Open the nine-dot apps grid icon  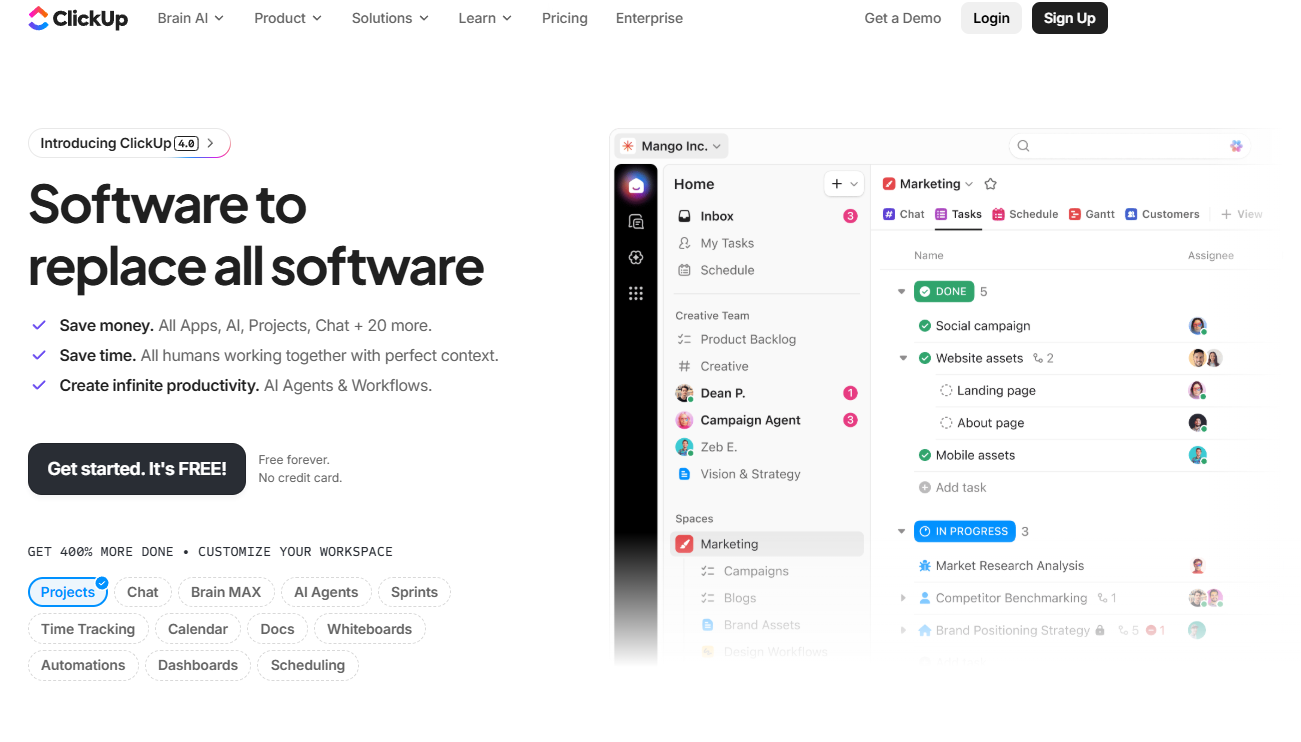[636, 293]
